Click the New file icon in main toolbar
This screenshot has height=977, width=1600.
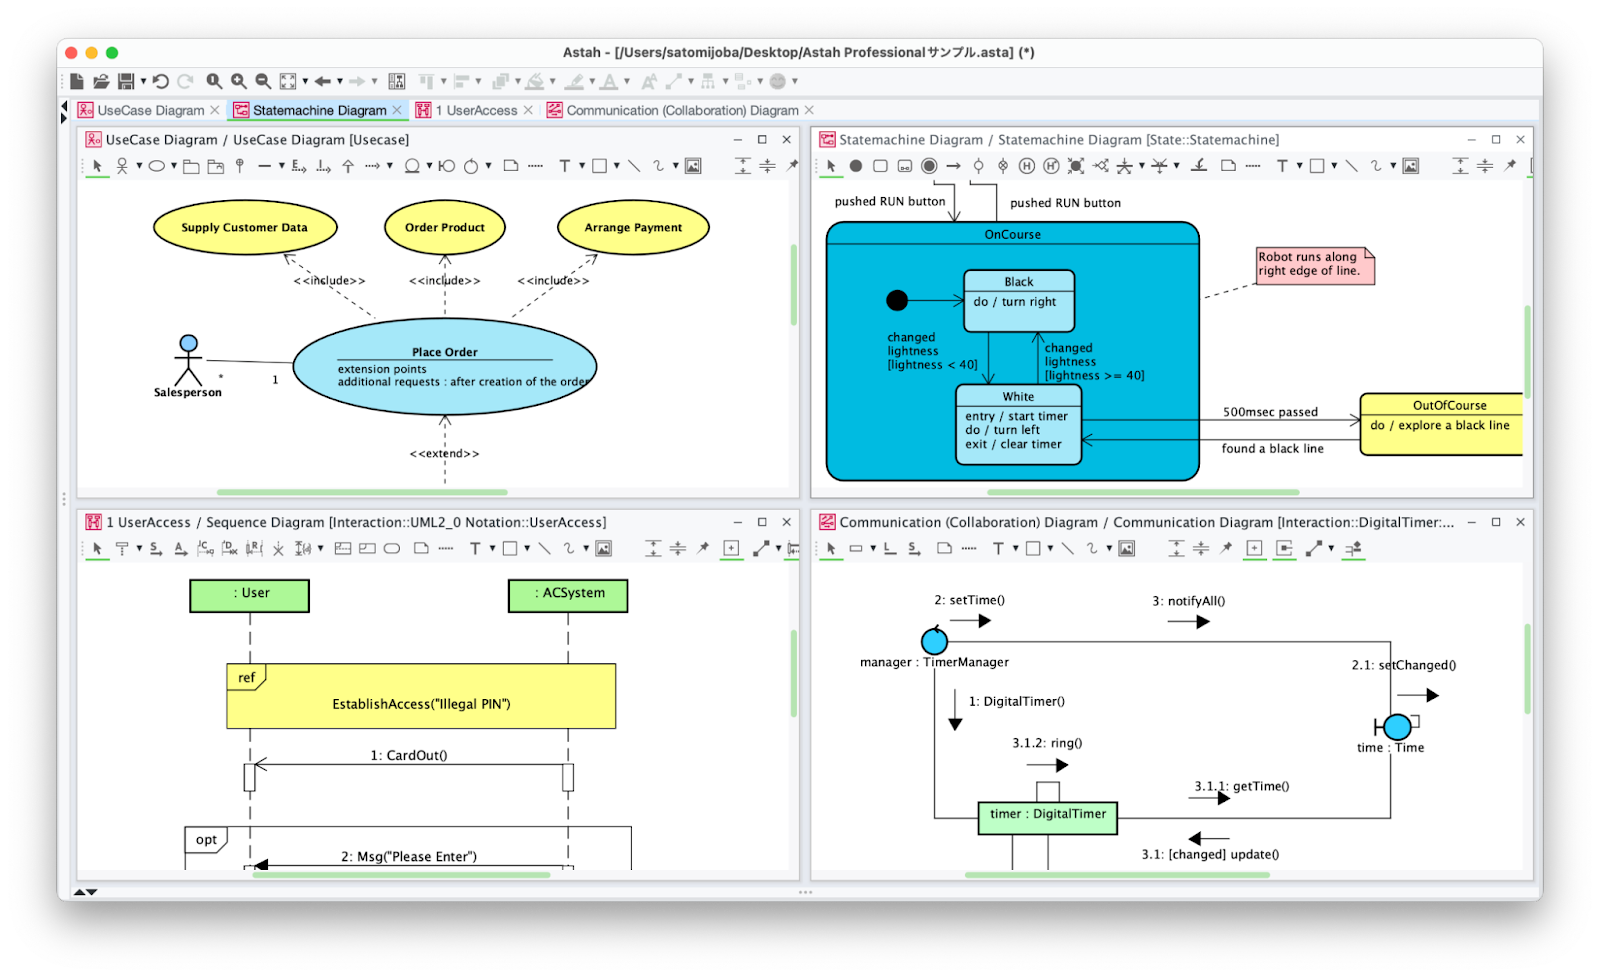coord(77,81)
